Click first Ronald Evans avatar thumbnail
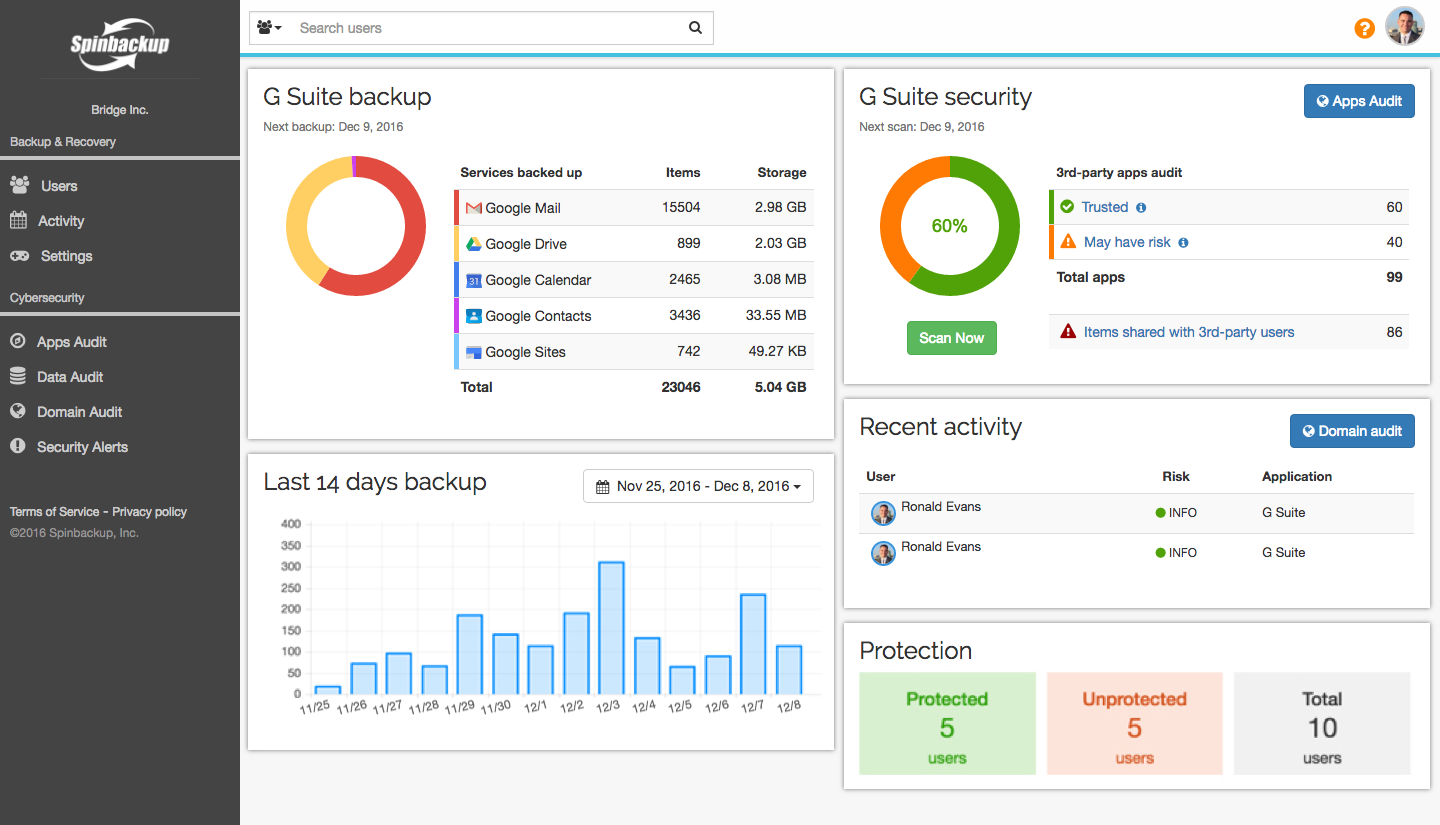Screen dimensions: 1440x825 tap(883, 513)
